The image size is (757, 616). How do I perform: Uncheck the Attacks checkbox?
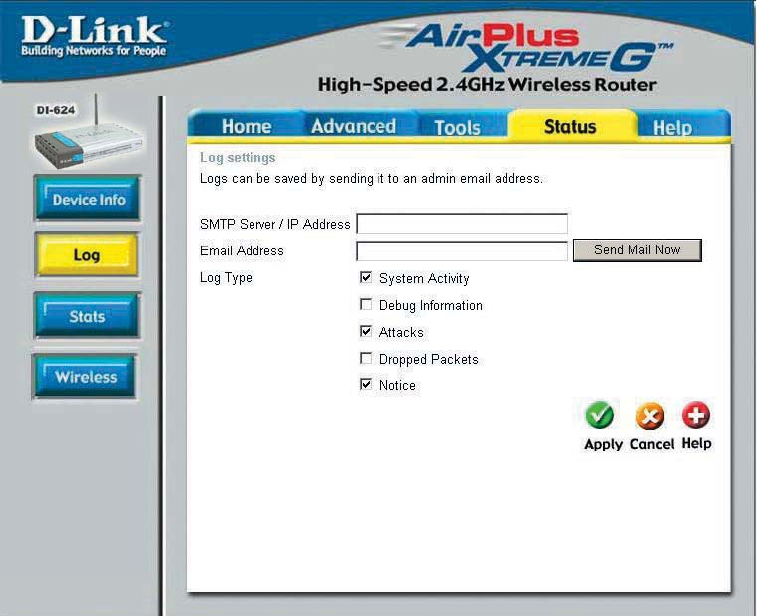coord(366,331)
